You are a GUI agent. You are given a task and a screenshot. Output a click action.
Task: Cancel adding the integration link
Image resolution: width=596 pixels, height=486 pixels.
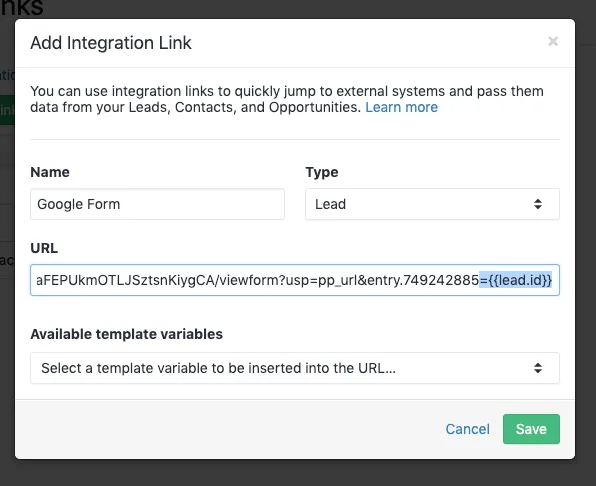(467, 429)
